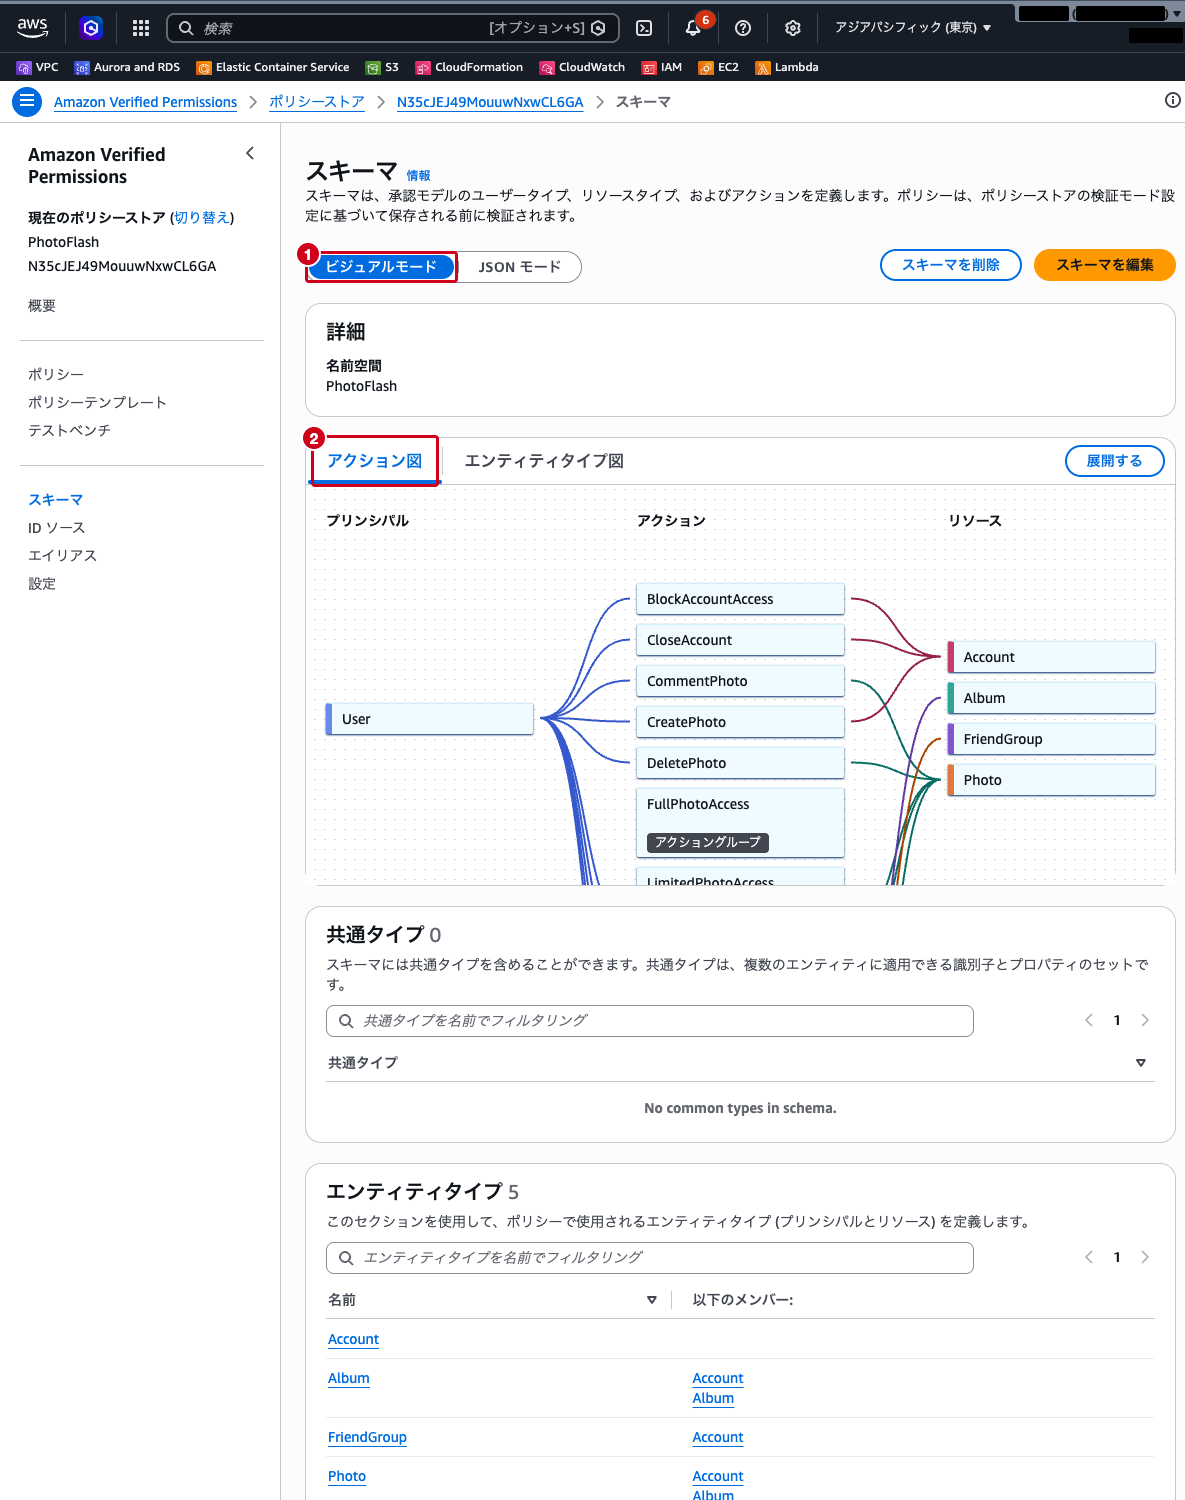
Task: Open Elastic Container Service shortcut
Action: tap(273, 67)
